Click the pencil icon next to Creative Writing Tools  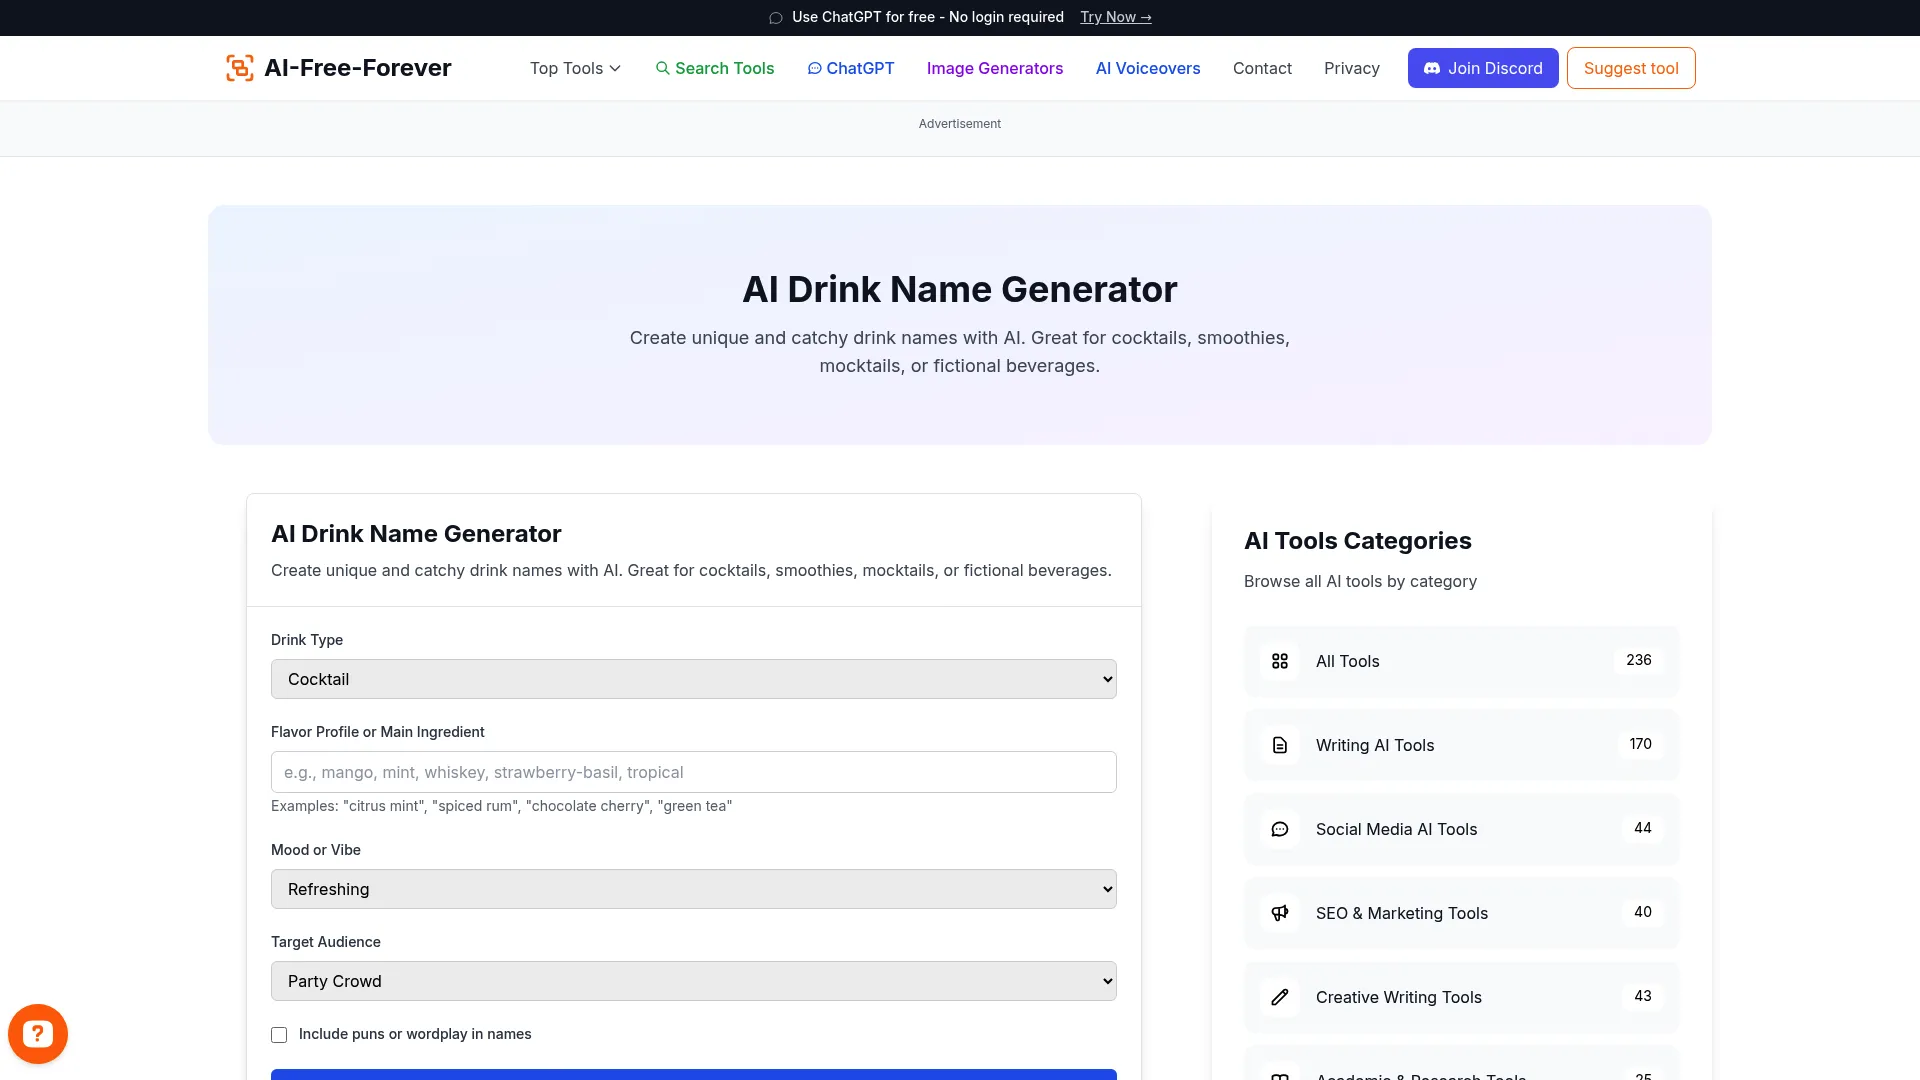click(1280, 997)
